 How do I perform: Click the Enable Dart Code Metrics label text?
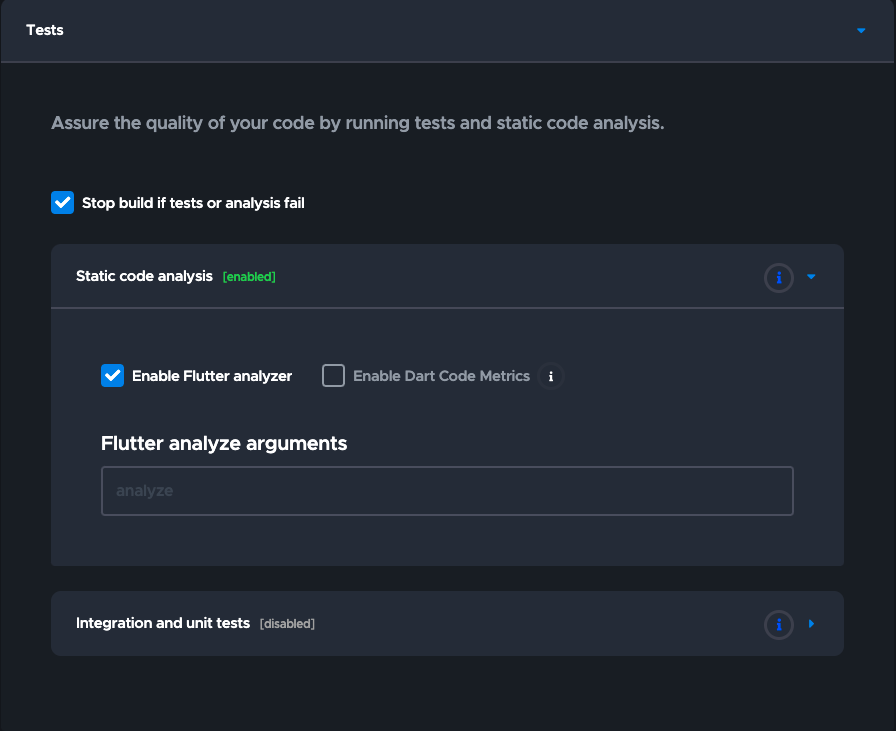click(441, 376)
